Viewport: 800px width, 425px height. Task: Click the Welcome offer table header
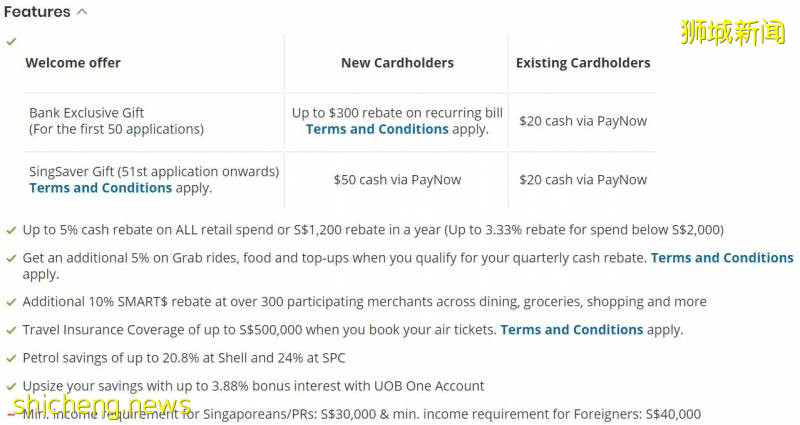73,63
